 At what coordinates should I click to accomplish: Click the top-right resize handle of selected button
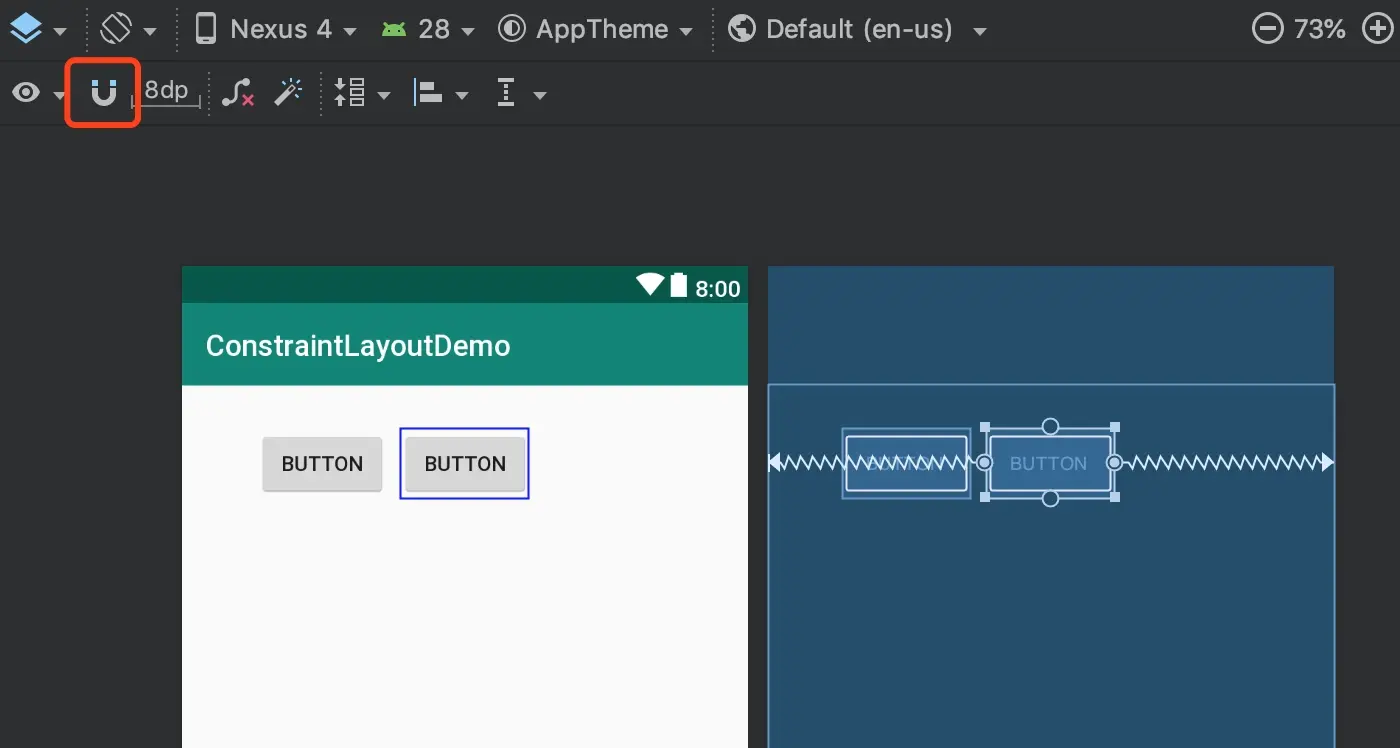1115,427
